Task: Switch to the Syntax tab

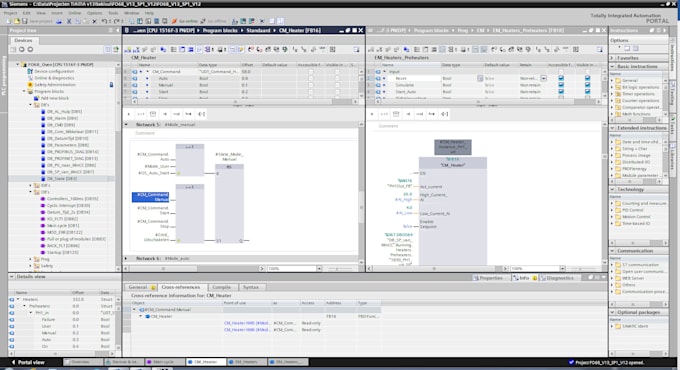Action: click(251, 288)
